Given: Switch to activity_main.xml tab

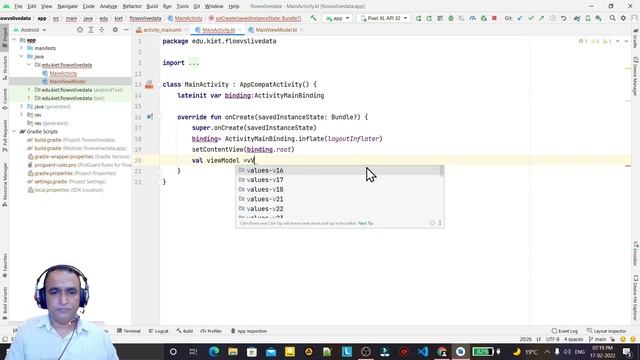Looking at the screenshot, I should coord(162,30).
